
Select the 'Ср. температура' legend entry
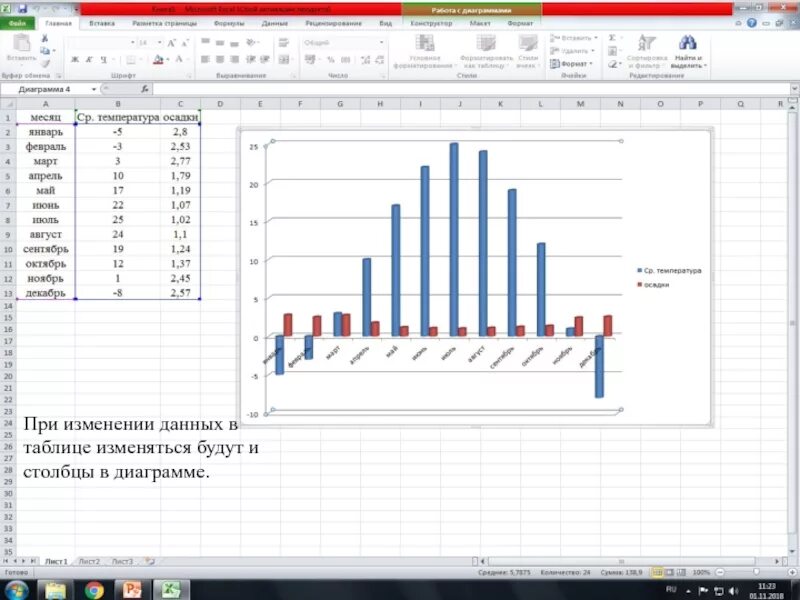(669, 271)
